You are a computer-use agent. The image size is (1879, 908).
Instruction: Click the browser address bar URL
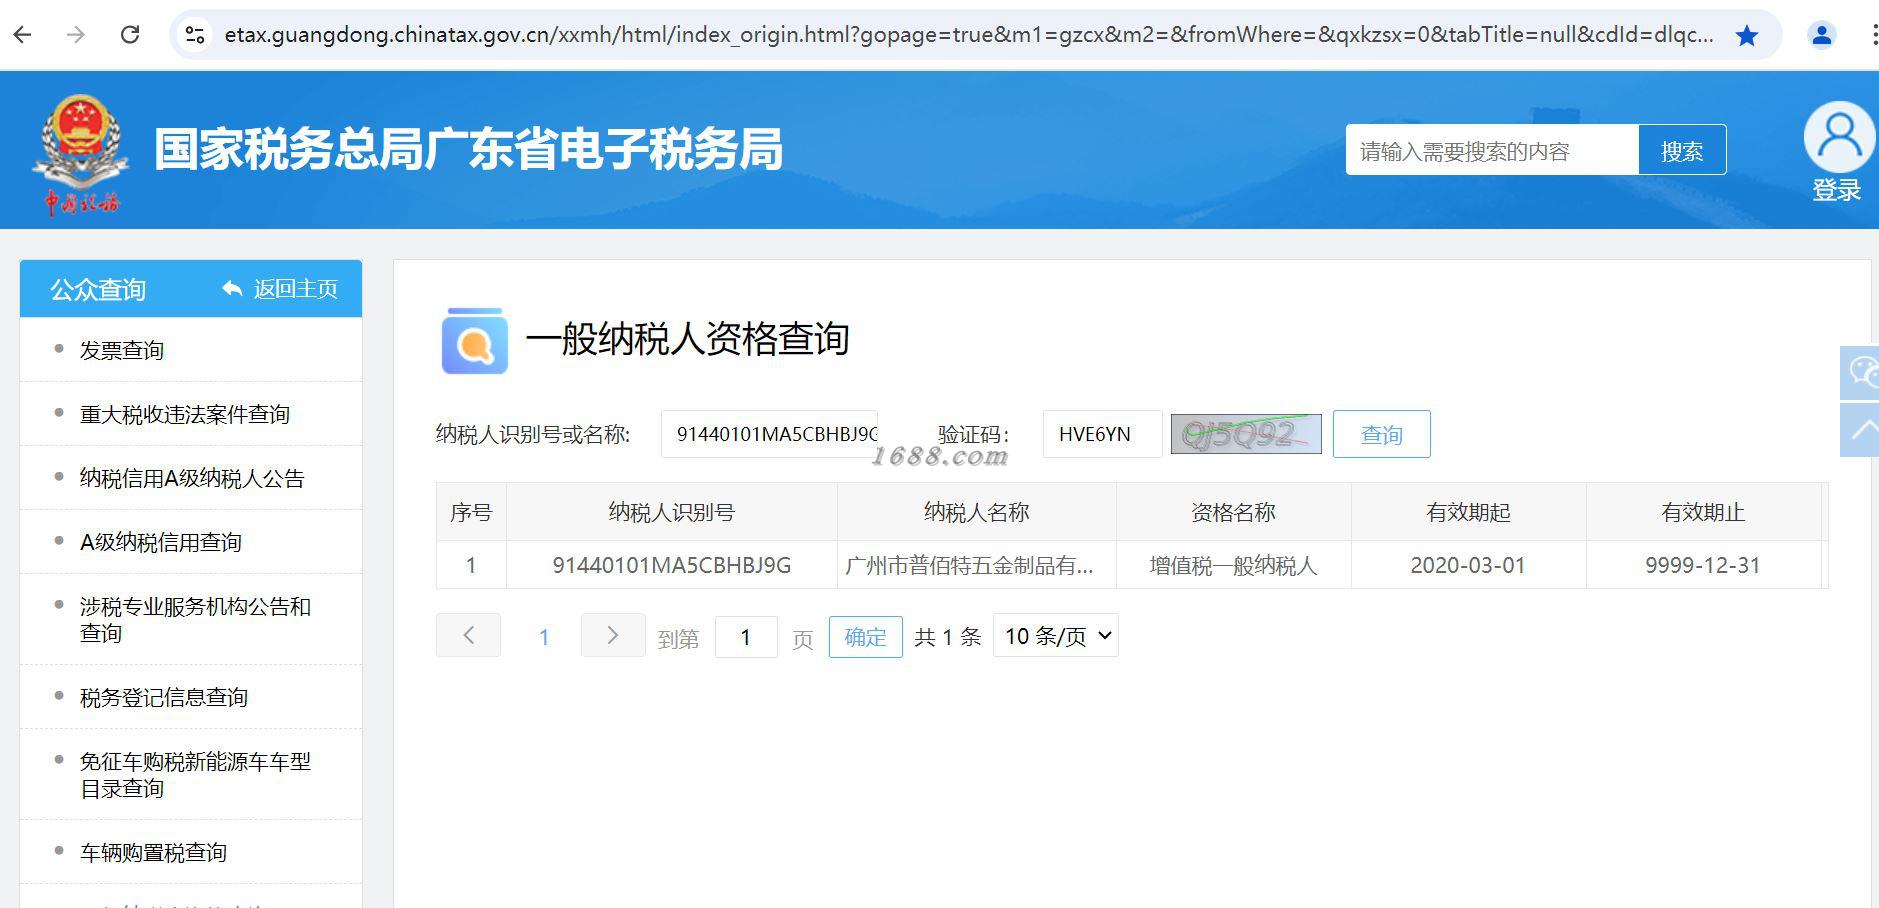tap(968, 35)
